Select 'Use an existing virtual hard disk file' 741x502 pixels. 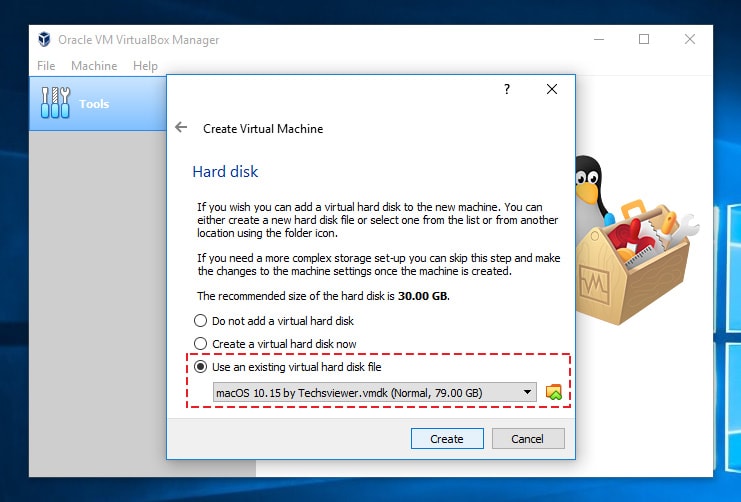202,367
